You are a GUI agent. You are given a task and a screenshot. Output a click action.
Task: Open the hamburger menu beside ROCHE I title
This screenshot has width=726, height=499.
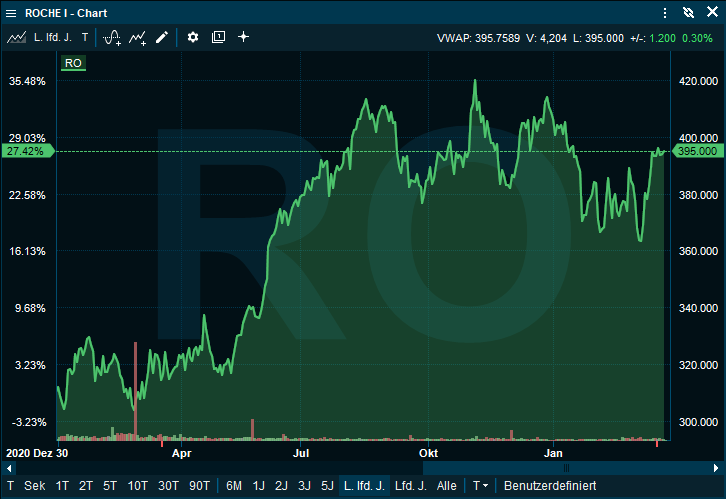click(x=12, y=13)
